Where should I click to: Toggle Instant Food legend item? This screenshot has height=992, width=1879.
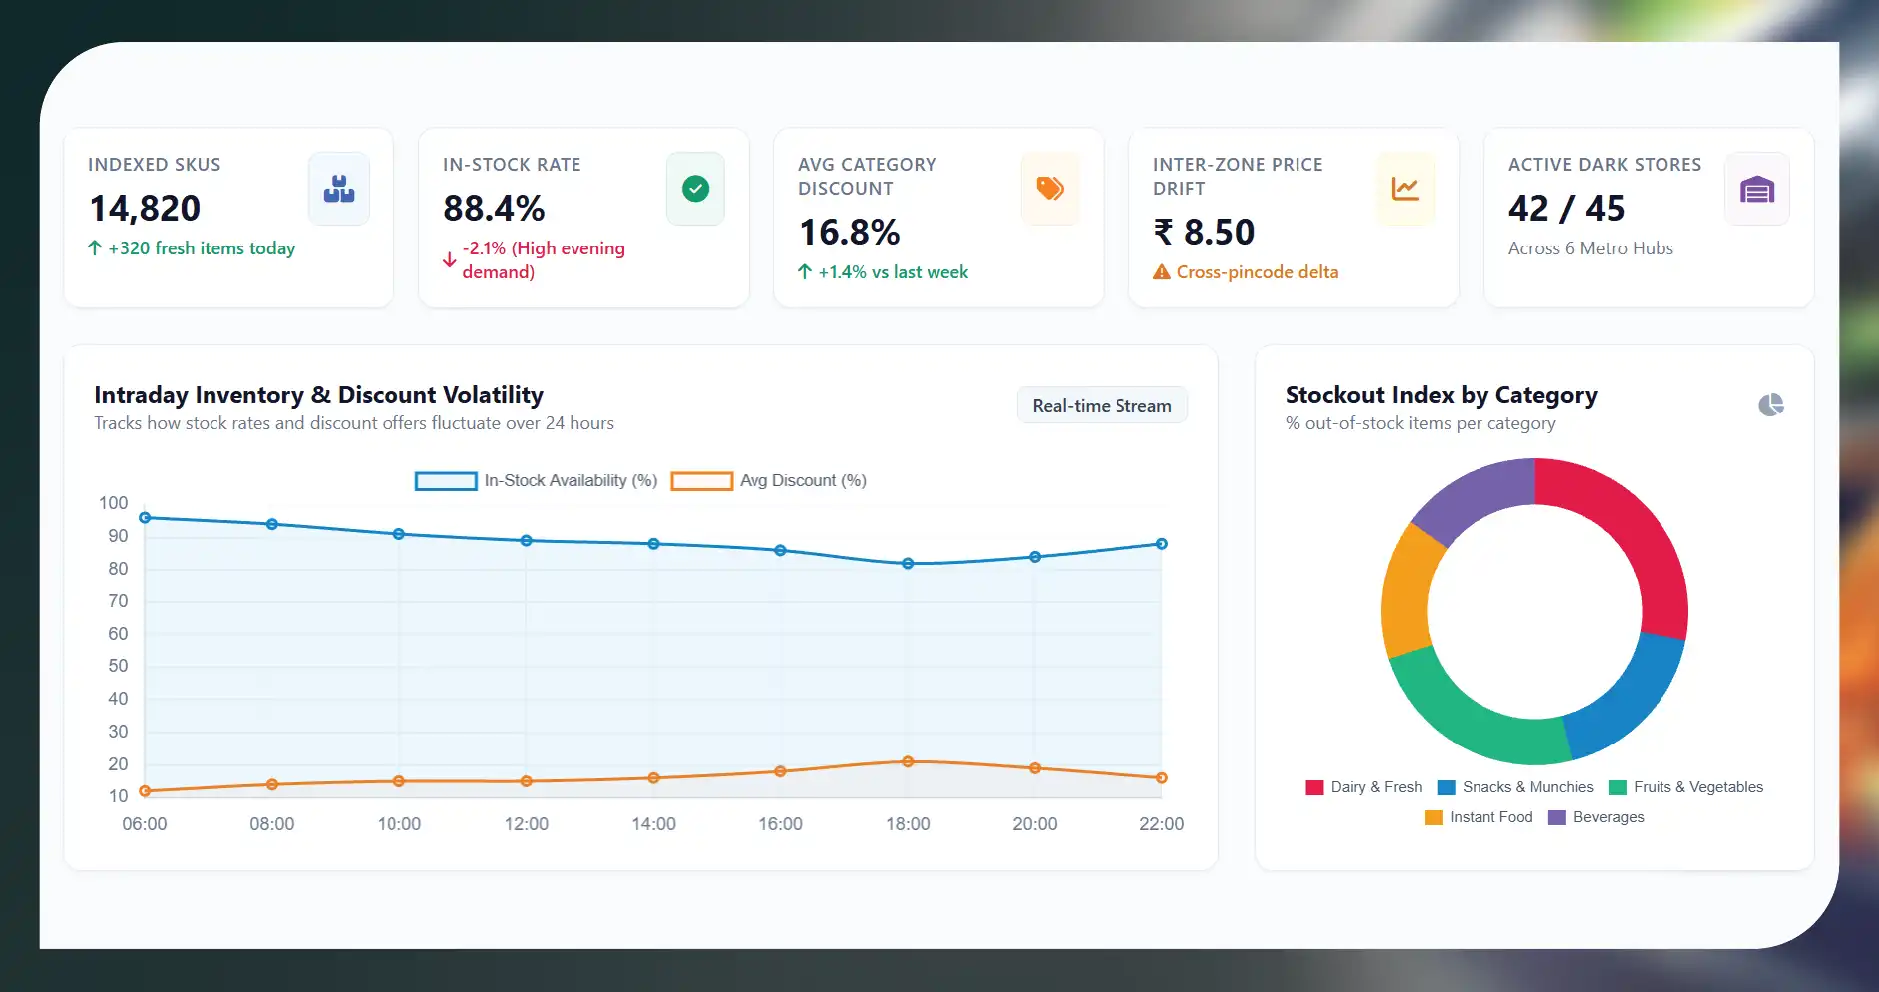point(1479,817)
